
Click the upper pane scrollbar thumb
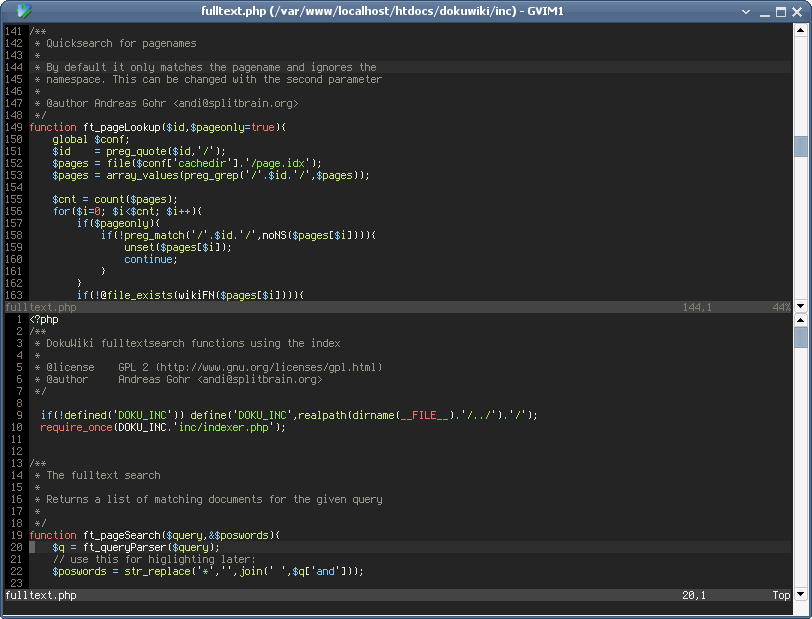(801, 146)
